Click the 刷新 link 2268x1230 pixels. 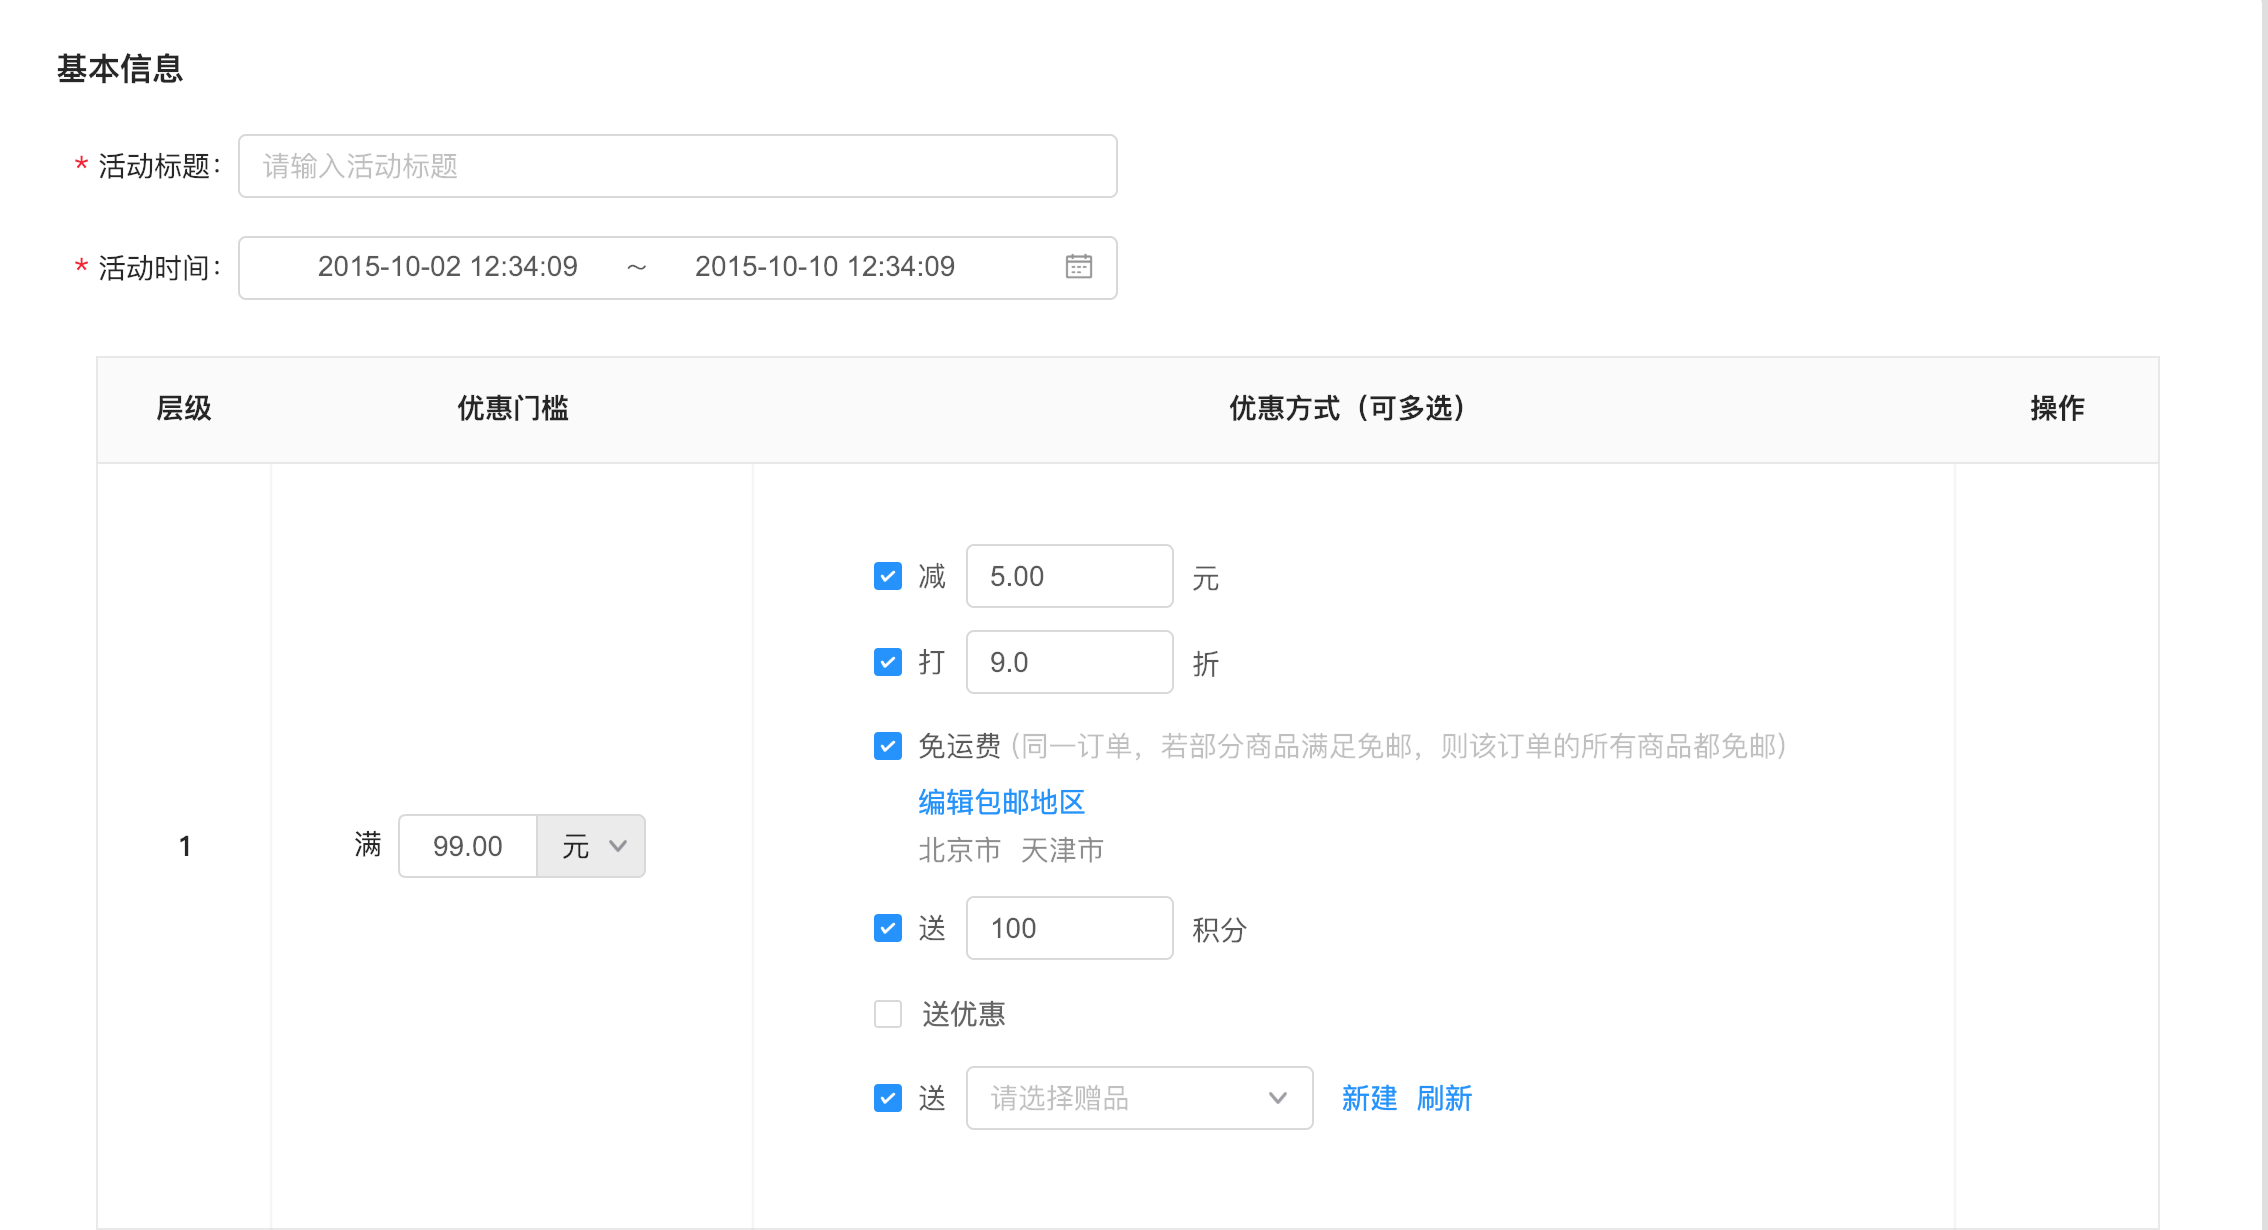[x=1443, y=1098]
